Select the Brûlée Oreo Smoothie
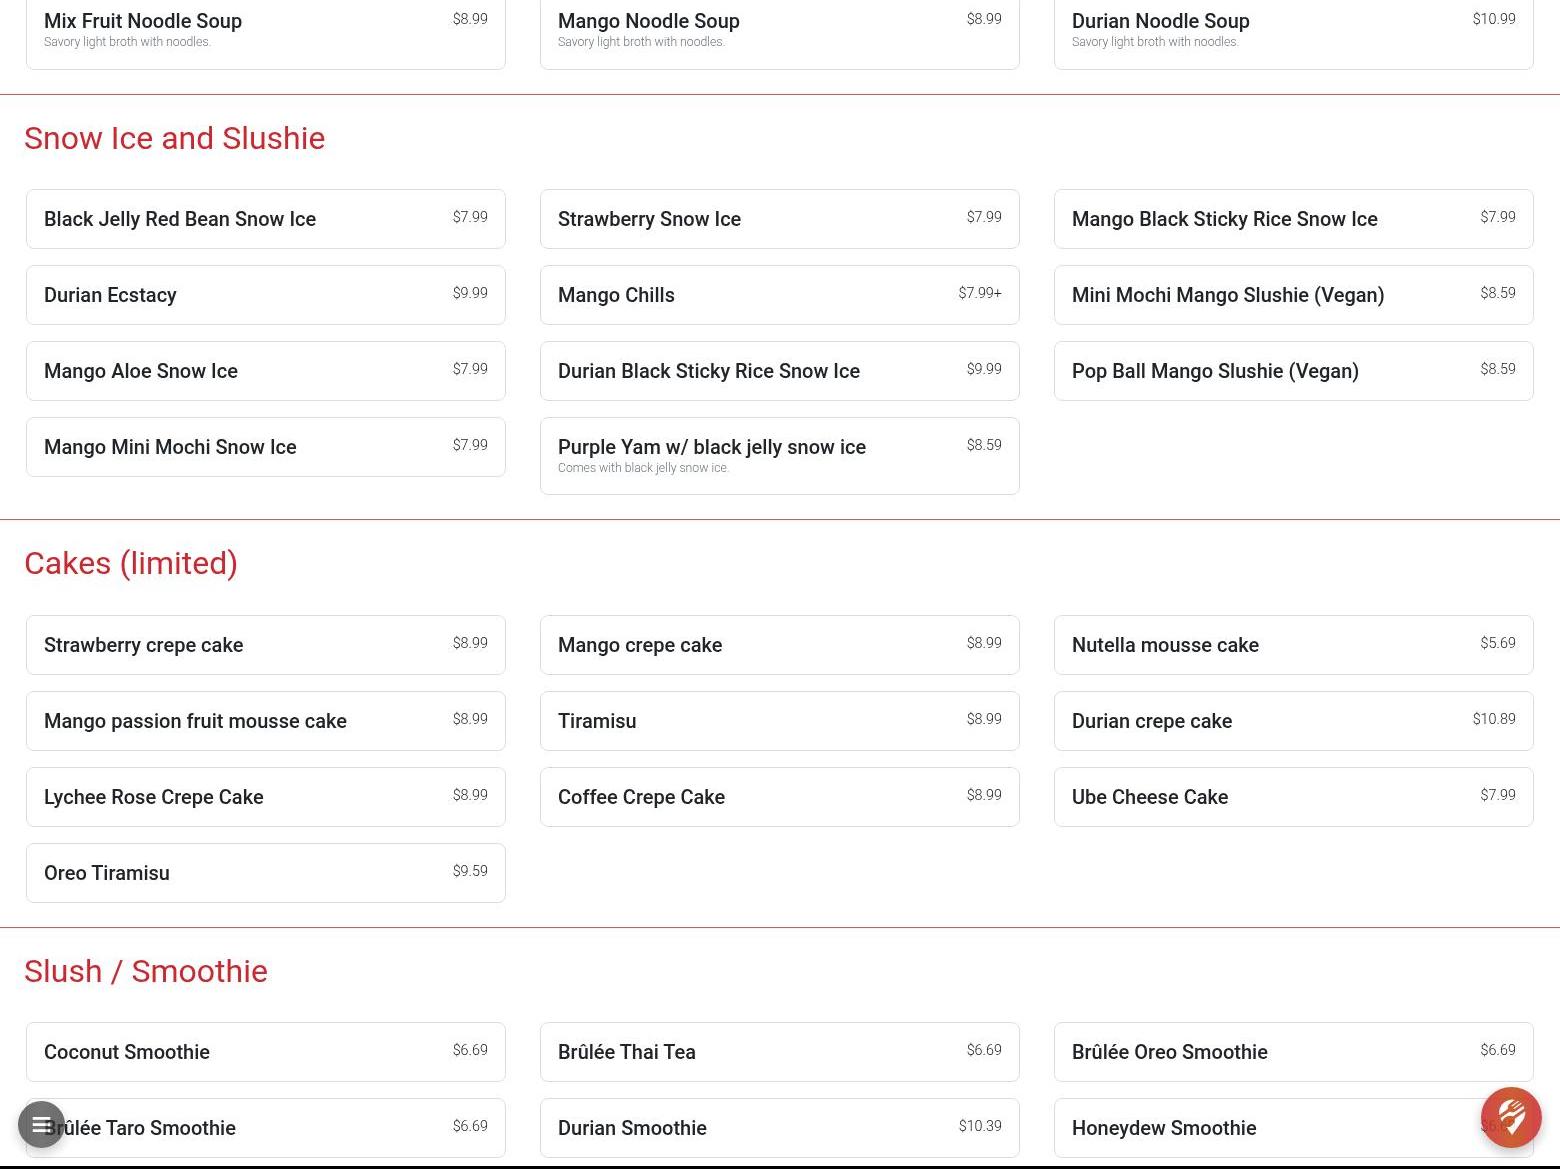The image size is (1560, 1169). coord(1294,1052)
